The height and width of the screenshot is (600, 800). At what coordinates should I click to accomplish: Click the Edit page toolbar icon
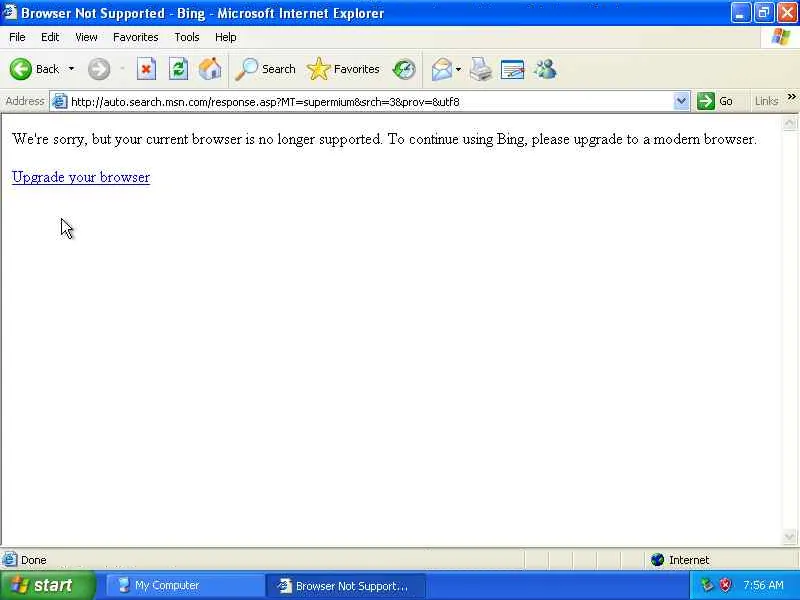click(x=512, y=69)
